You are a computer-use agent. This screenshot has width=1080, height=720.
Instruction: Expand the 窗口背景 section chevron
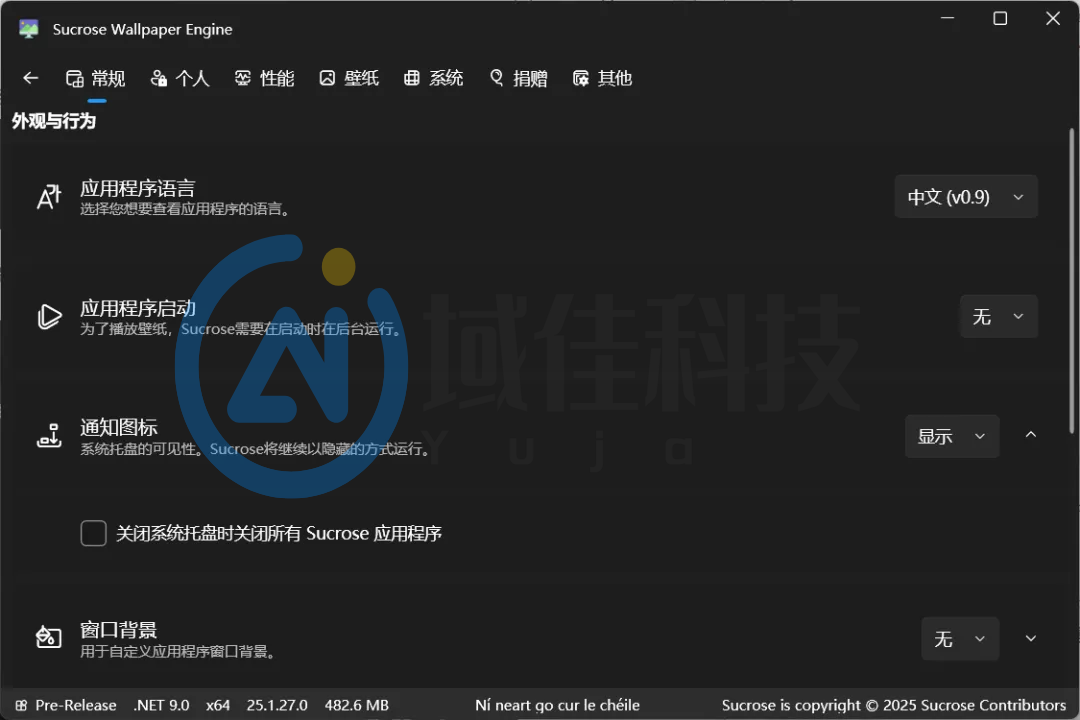[x=1030, y=638]
